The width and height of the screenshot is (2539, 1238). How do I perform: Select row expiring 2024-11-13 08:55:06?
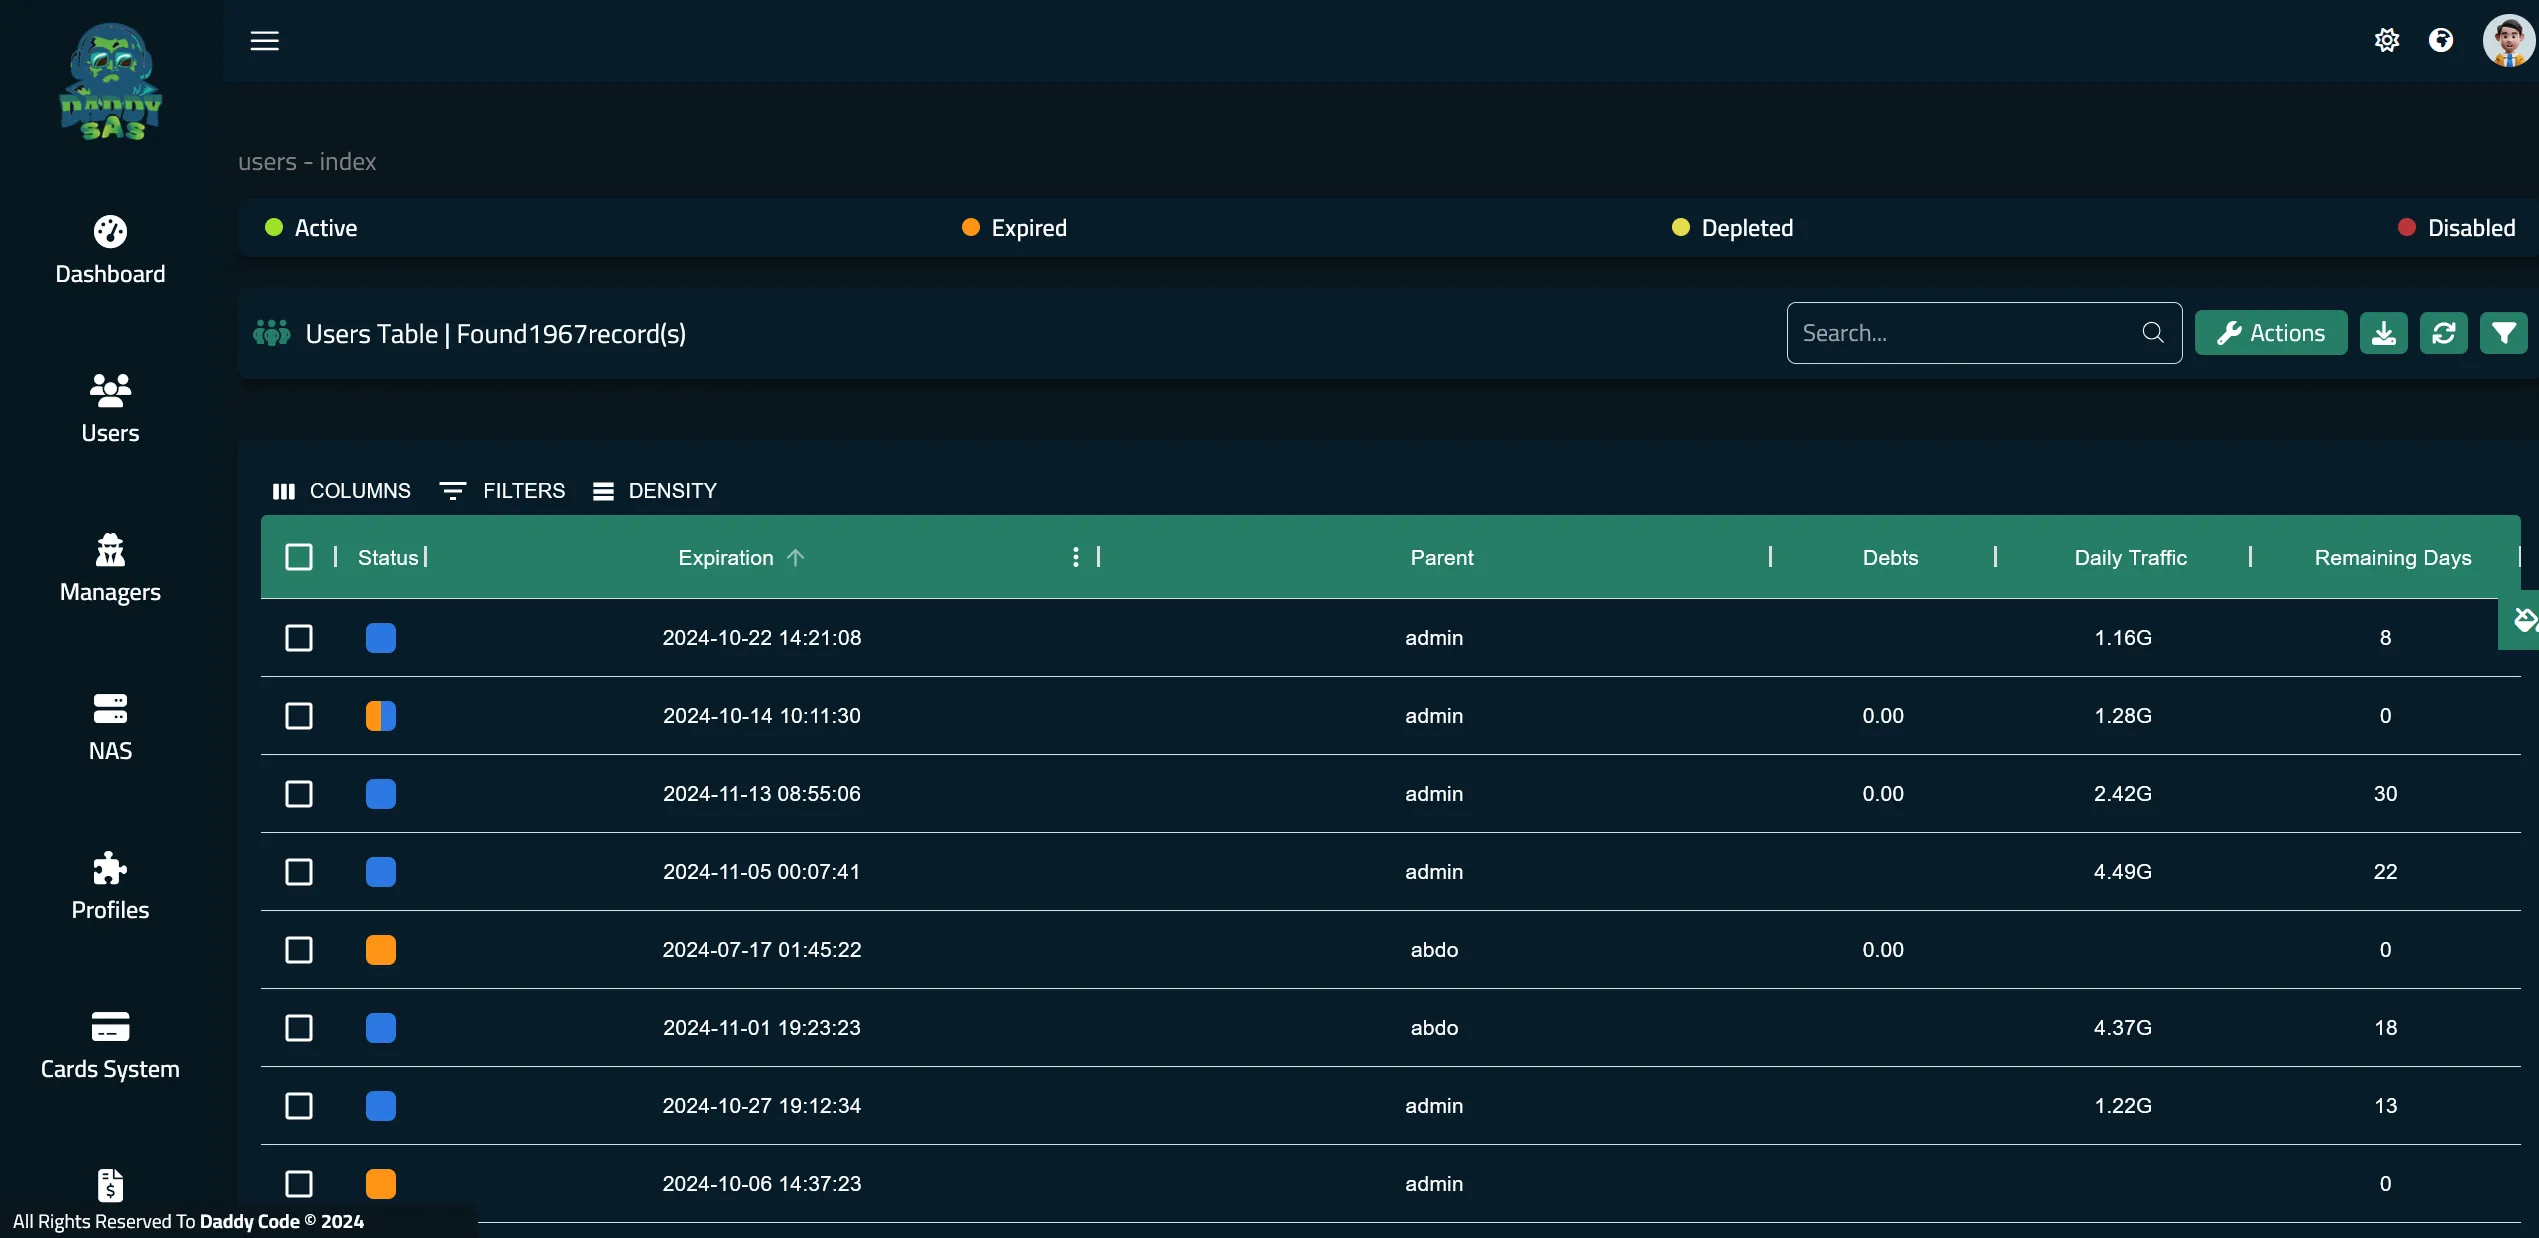pyautogui.click(x=299, y=794)
